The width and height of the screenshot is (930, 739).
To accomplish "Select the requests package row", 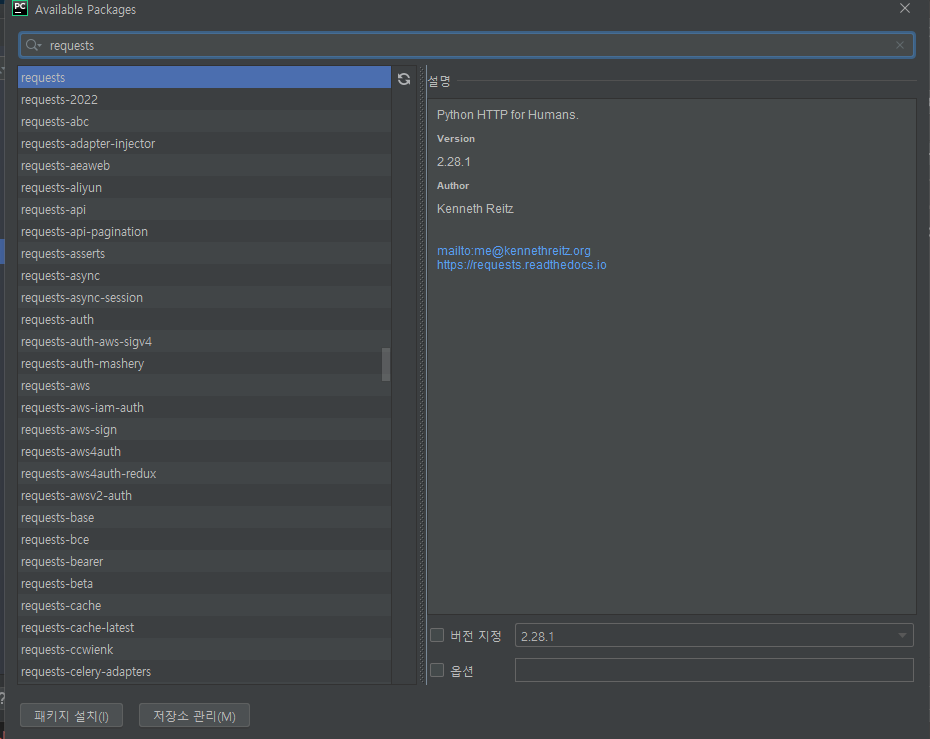I will tap(204, 78).
